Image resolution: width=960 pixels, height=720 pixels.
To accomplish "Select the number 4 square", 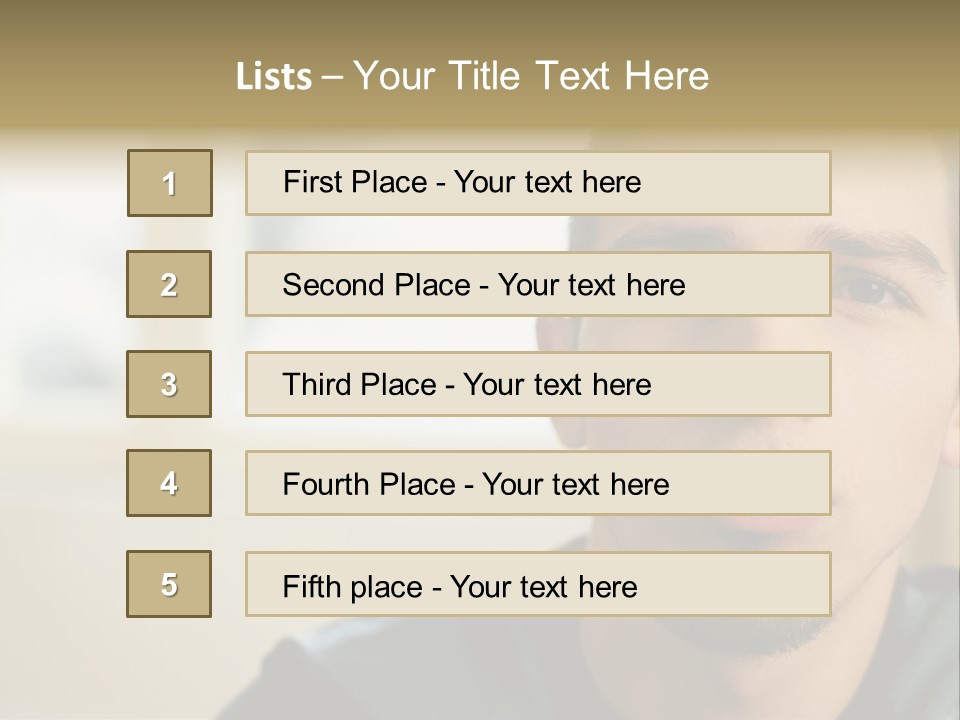I will click(x=169, y=483).
